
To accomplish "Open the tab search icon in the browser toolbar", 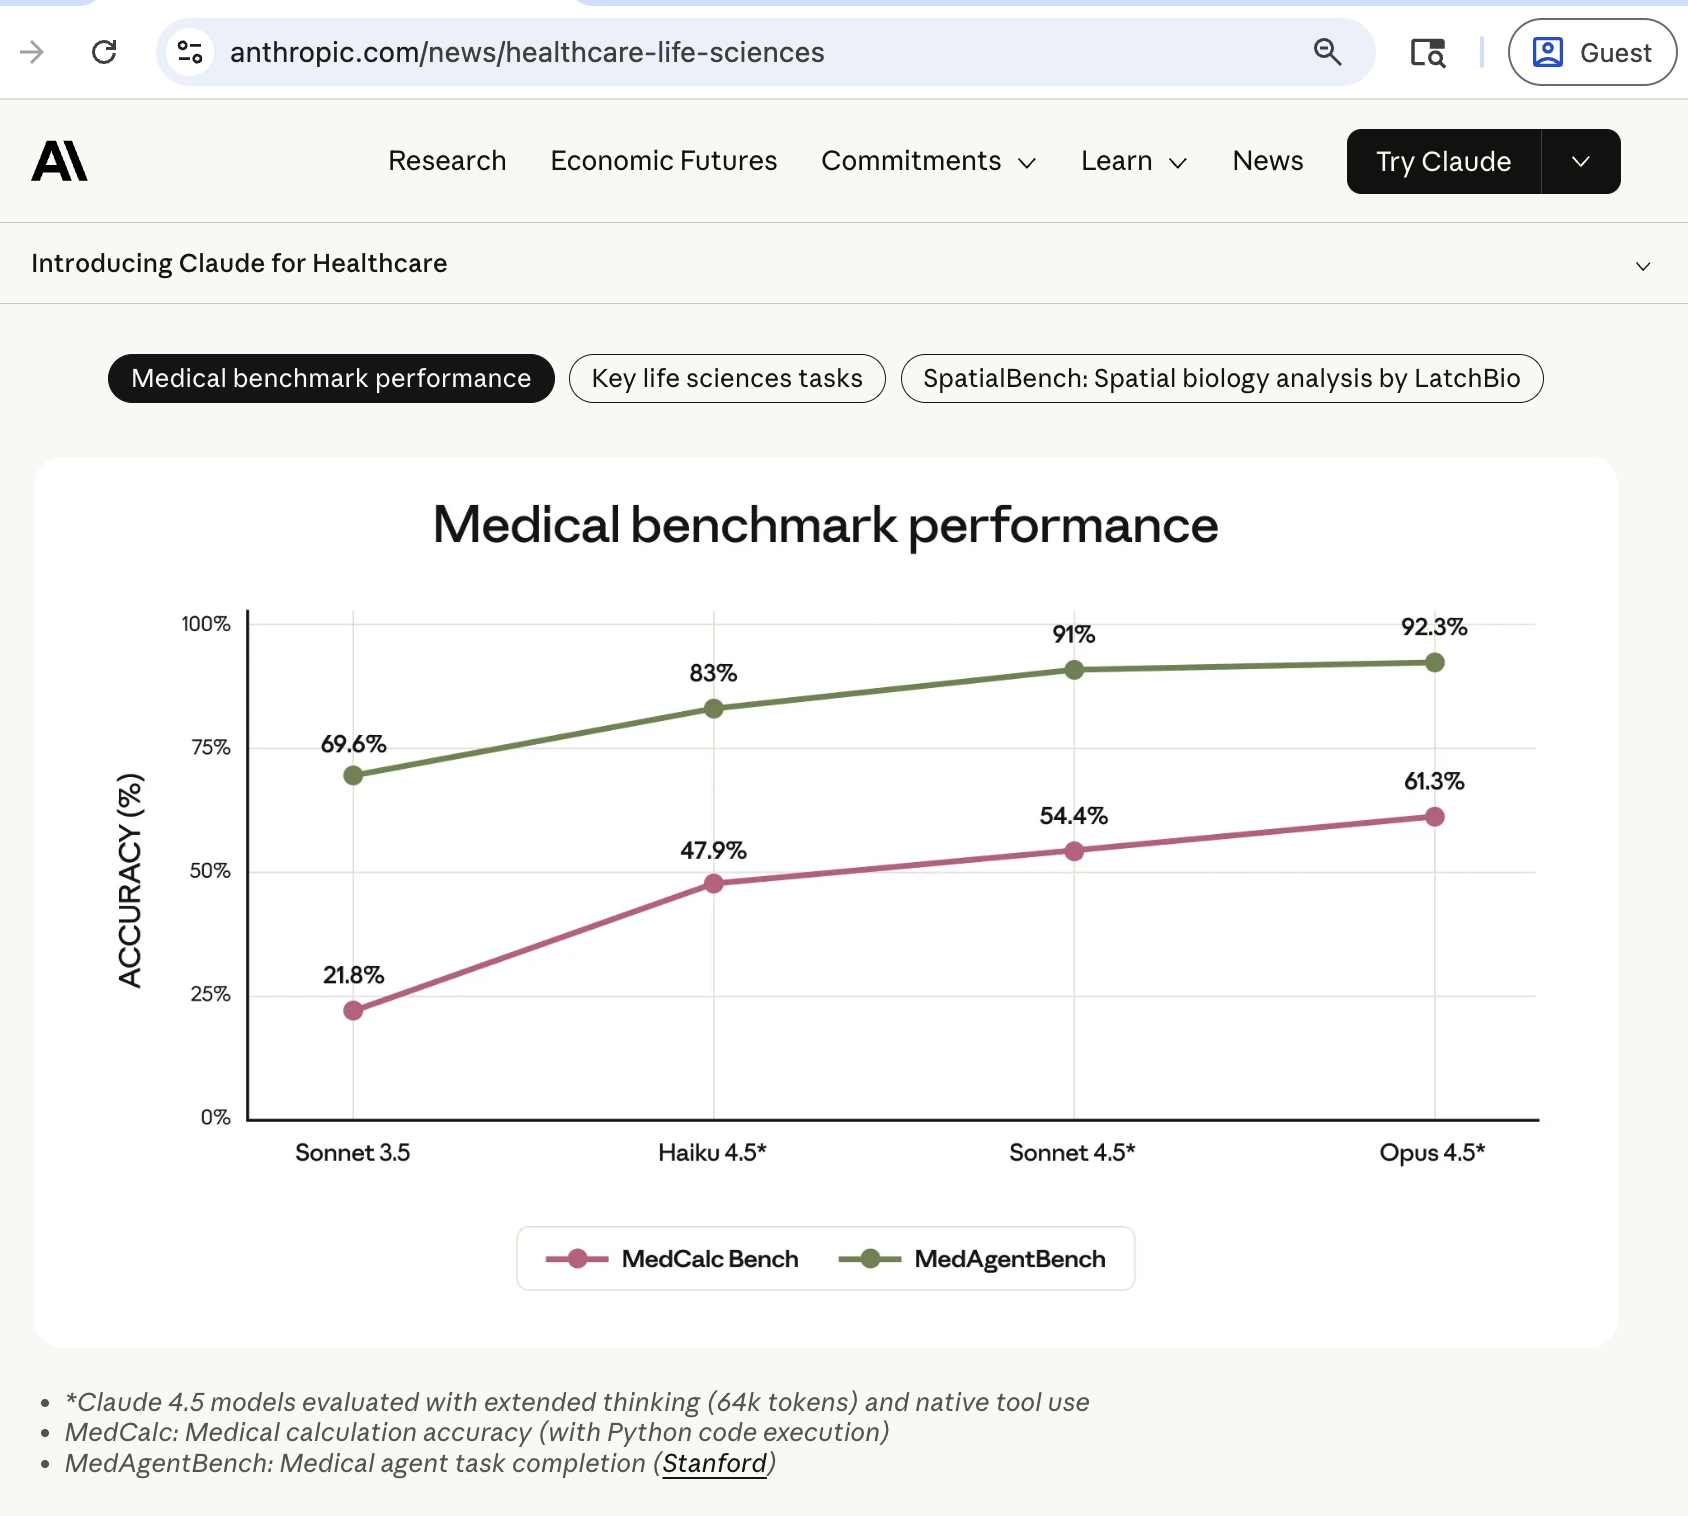I will pos(1427,52).
